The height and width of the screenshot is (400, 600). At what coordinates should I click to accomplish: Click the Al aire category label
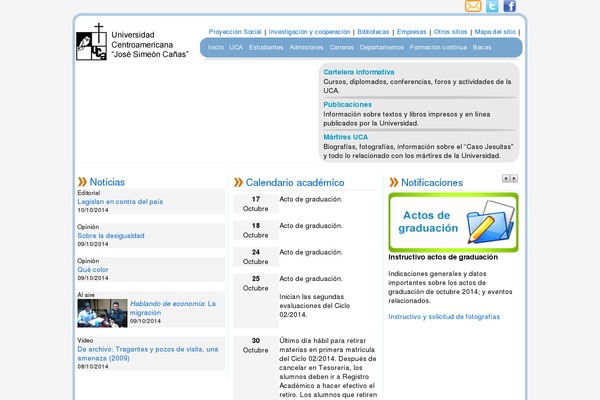click(x=86, y=295)
